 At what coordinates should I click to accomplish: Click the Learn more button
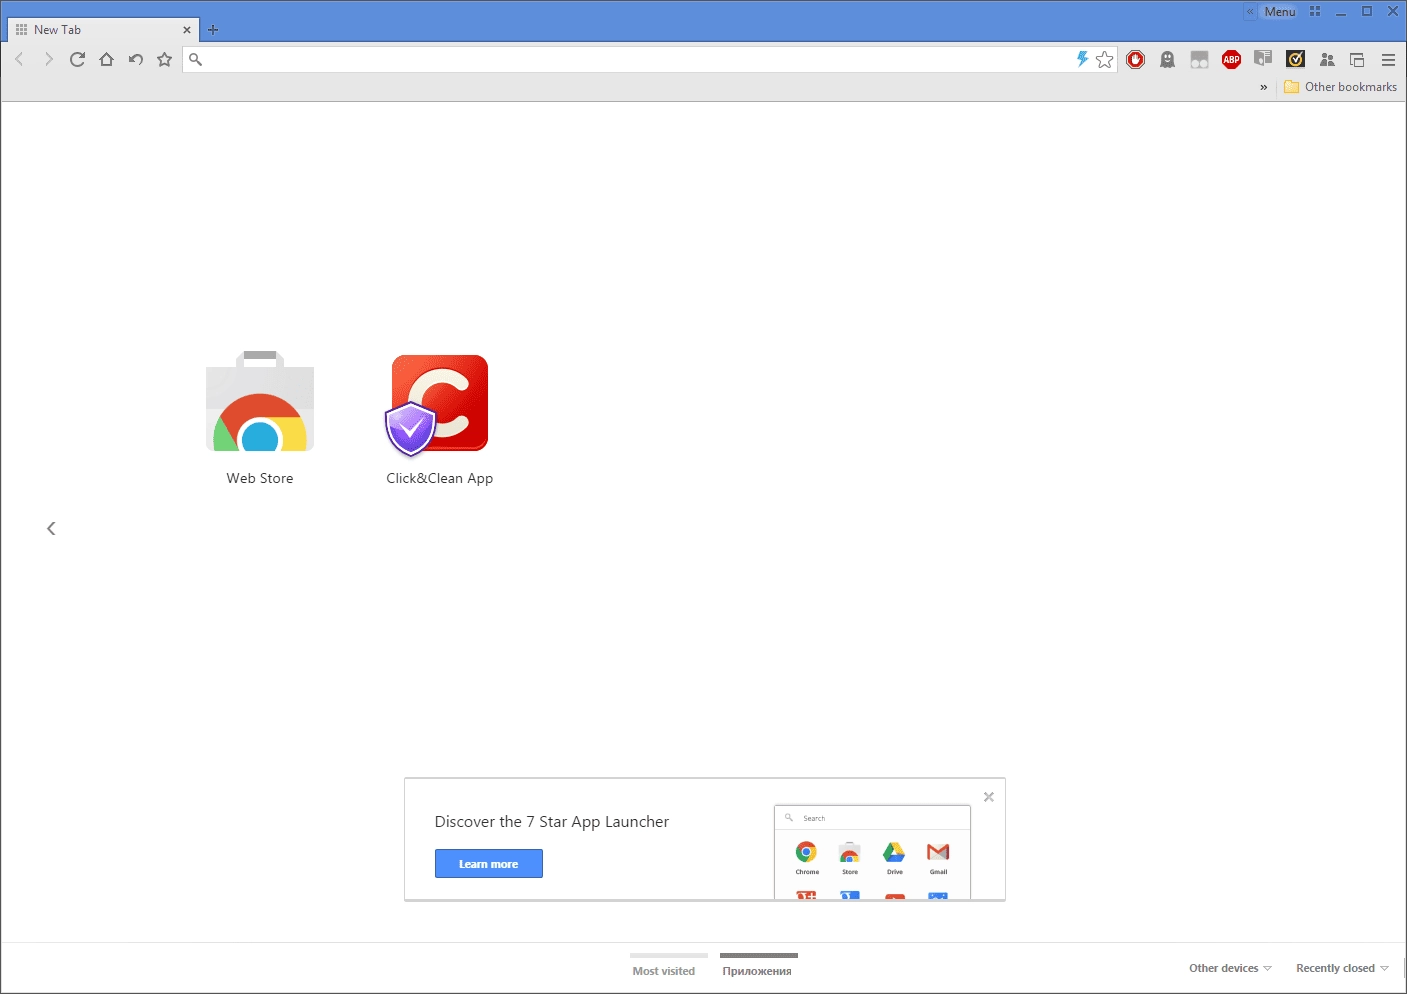click(488, 864)
